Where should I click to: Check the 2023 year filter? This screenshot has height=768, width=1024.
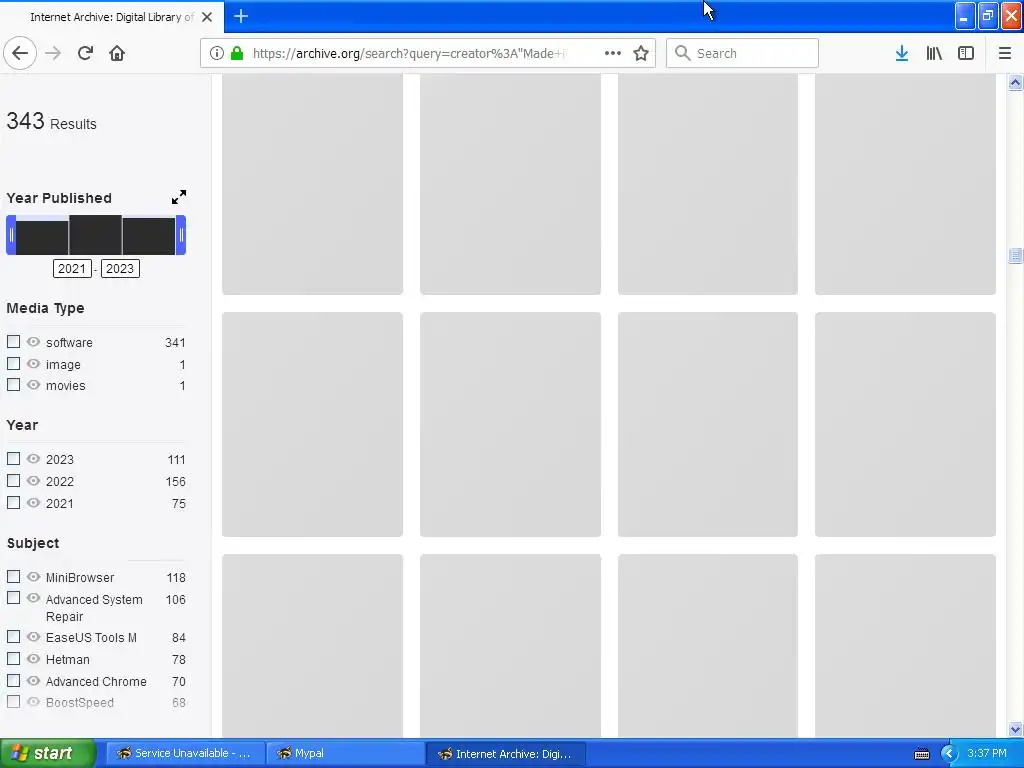(x=13, y=458)
